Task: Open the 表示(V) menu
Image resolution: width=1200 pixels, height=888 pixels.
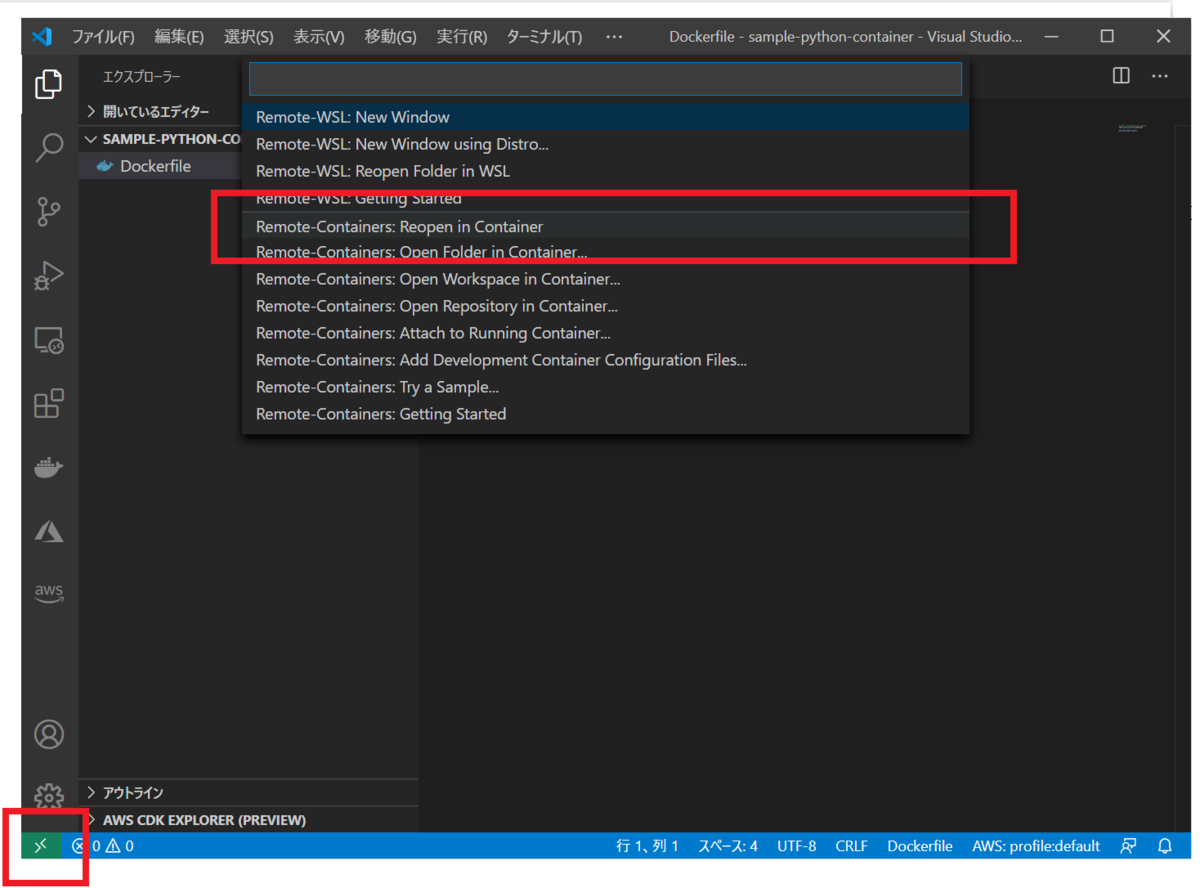Action: (x=319, y=37)
